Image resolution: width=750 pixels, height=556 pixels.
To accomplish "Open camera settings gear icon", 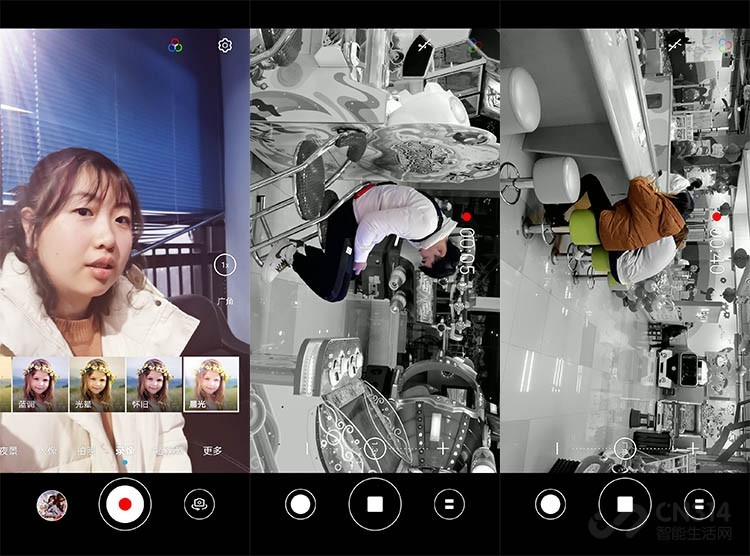I will (x=225, y=45).
